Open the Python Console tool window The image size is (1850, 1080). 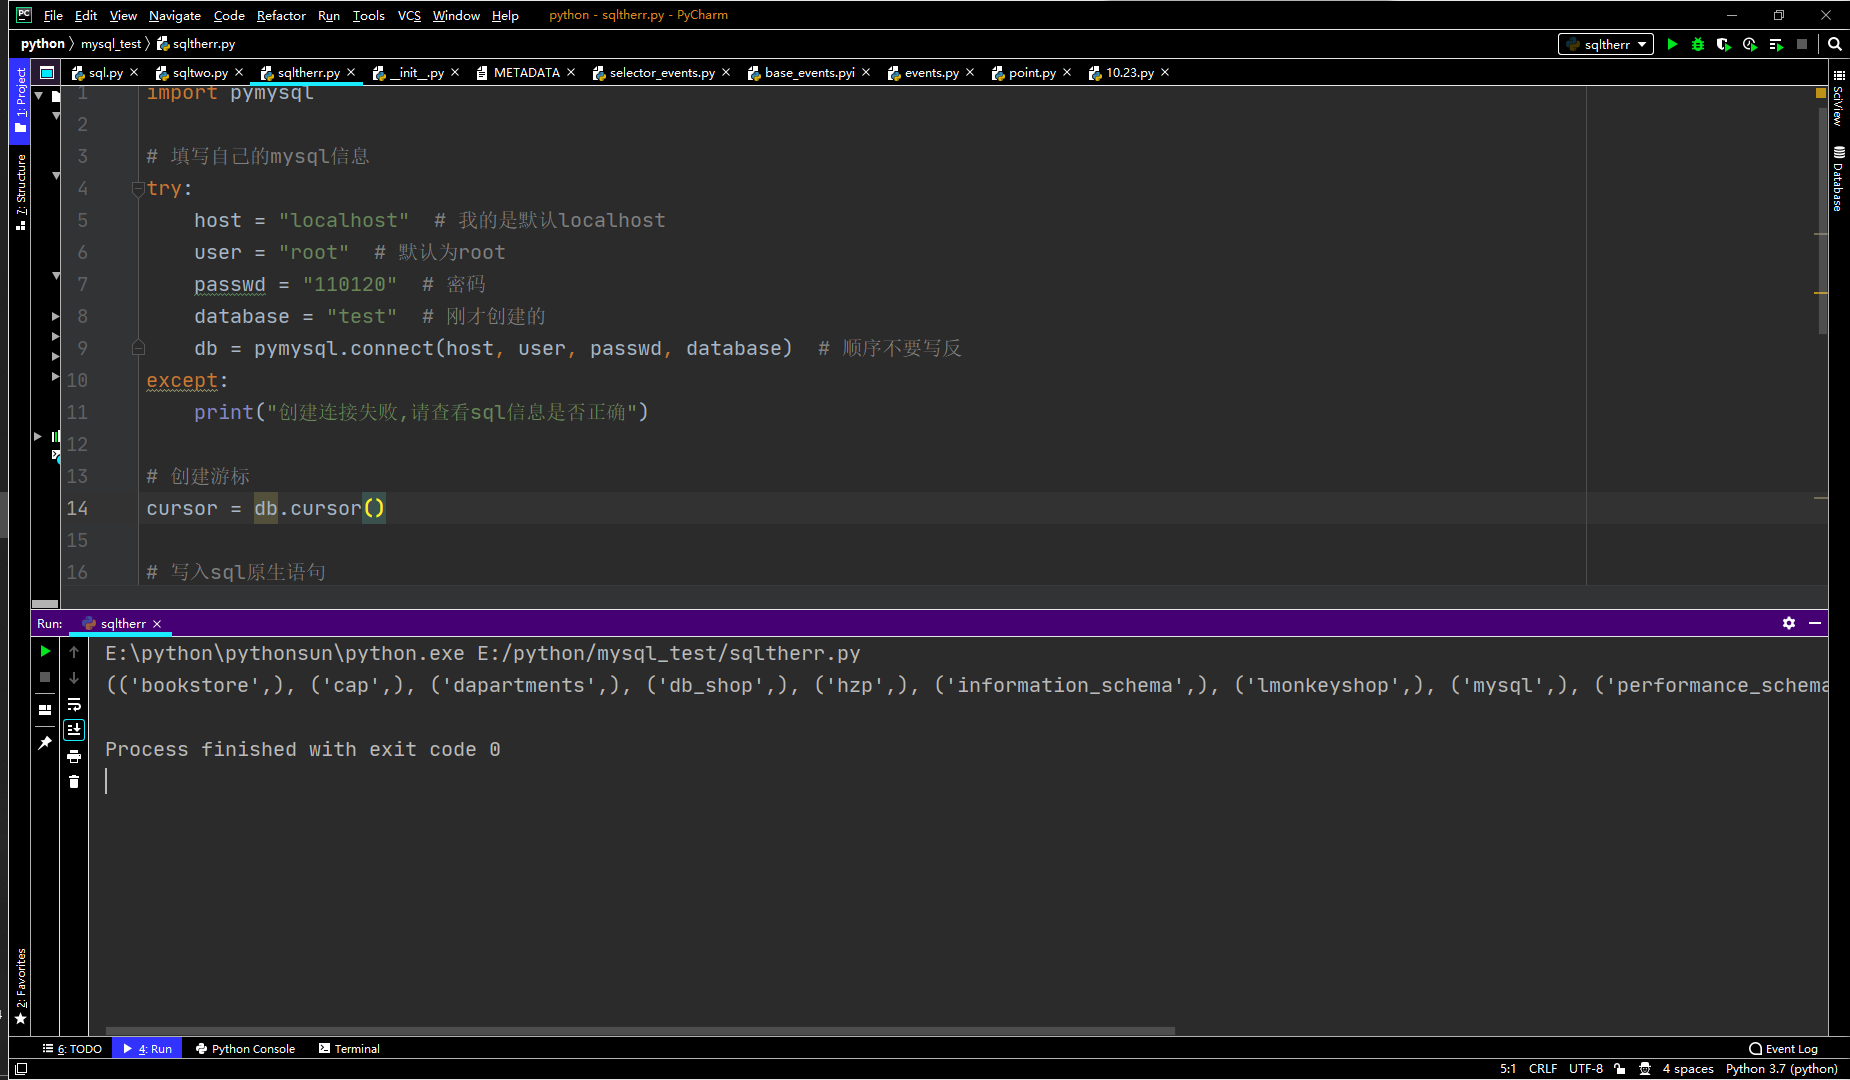click(246, 1049)
